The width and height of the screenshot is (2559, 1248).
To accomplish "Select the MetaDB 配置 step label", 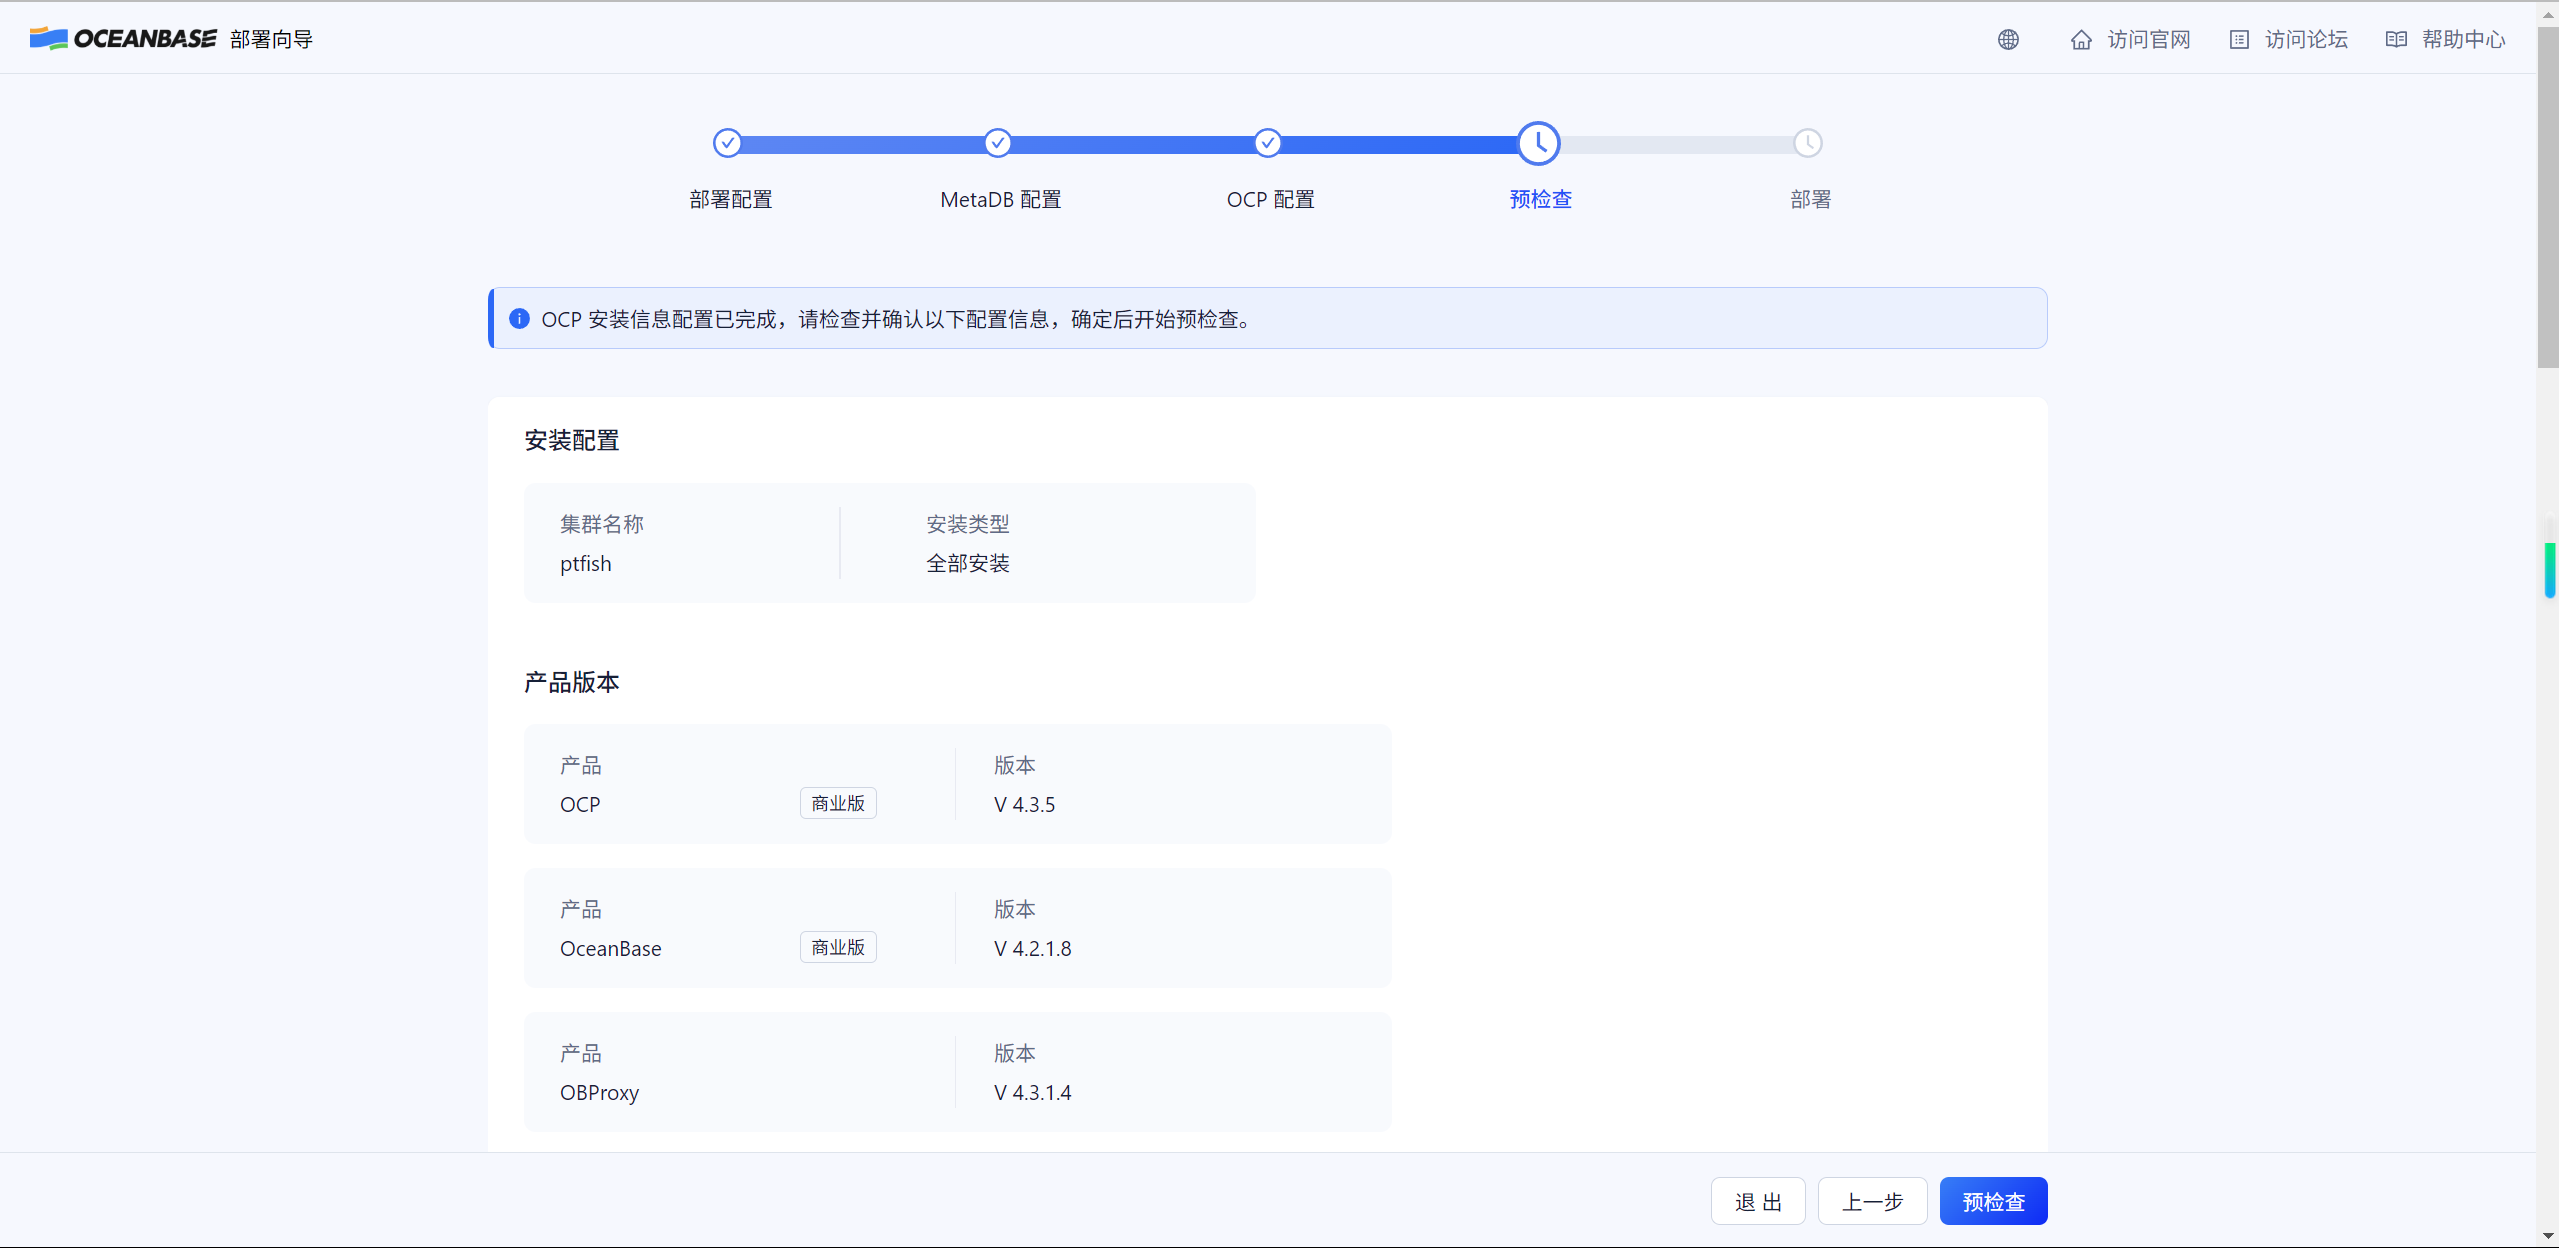I will tap(1001, 199).
